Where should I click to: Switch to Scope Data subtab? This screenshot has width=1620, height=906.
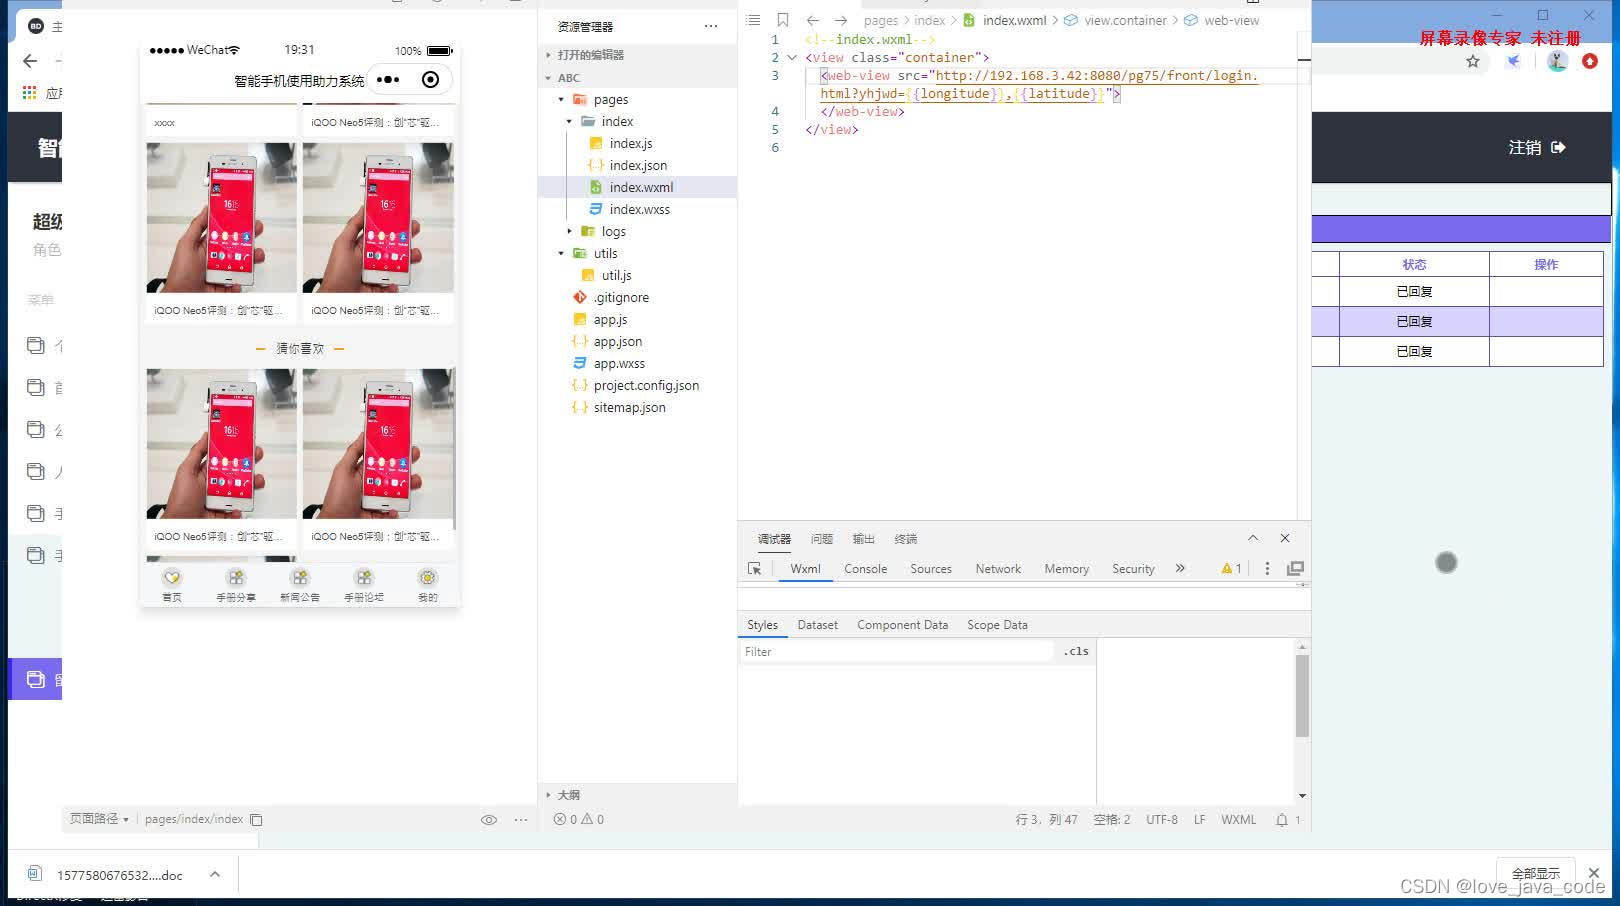pos(997,625)
